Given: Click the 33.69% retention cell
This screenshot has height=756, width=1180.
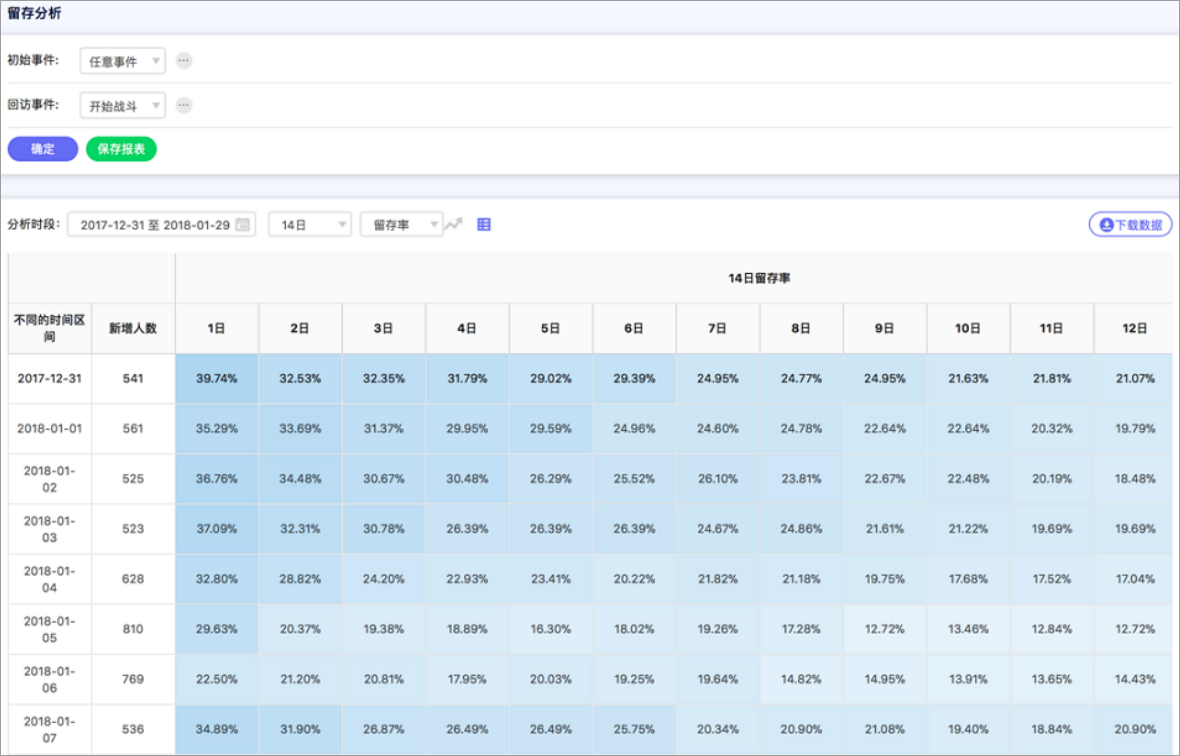Looking at the screenshot, I should pyautogui.click(x=300, y=428).
